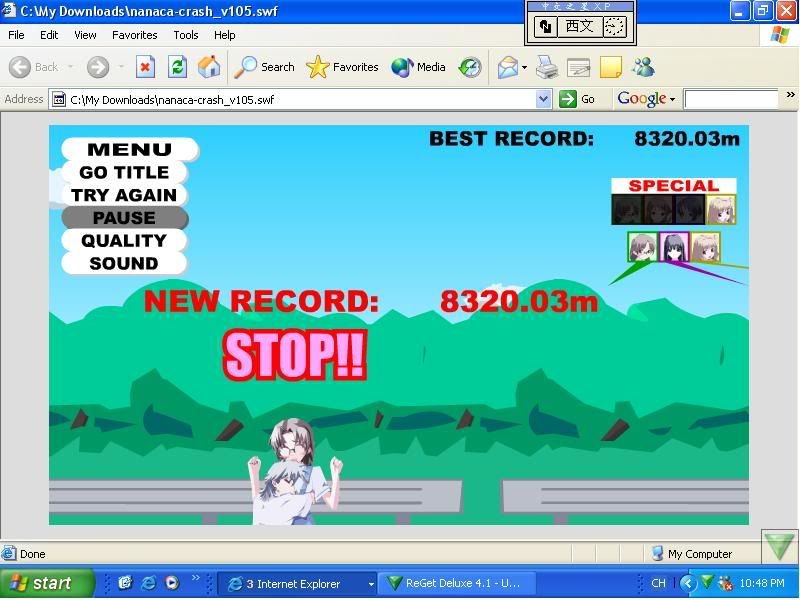The width and height of the screenshot is (800, 600).
Task: Go to the Home page icon
Action: 209,67
